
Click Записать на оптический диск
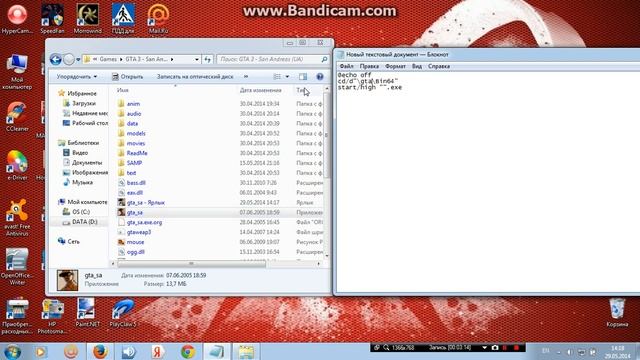tap(195, 76)
